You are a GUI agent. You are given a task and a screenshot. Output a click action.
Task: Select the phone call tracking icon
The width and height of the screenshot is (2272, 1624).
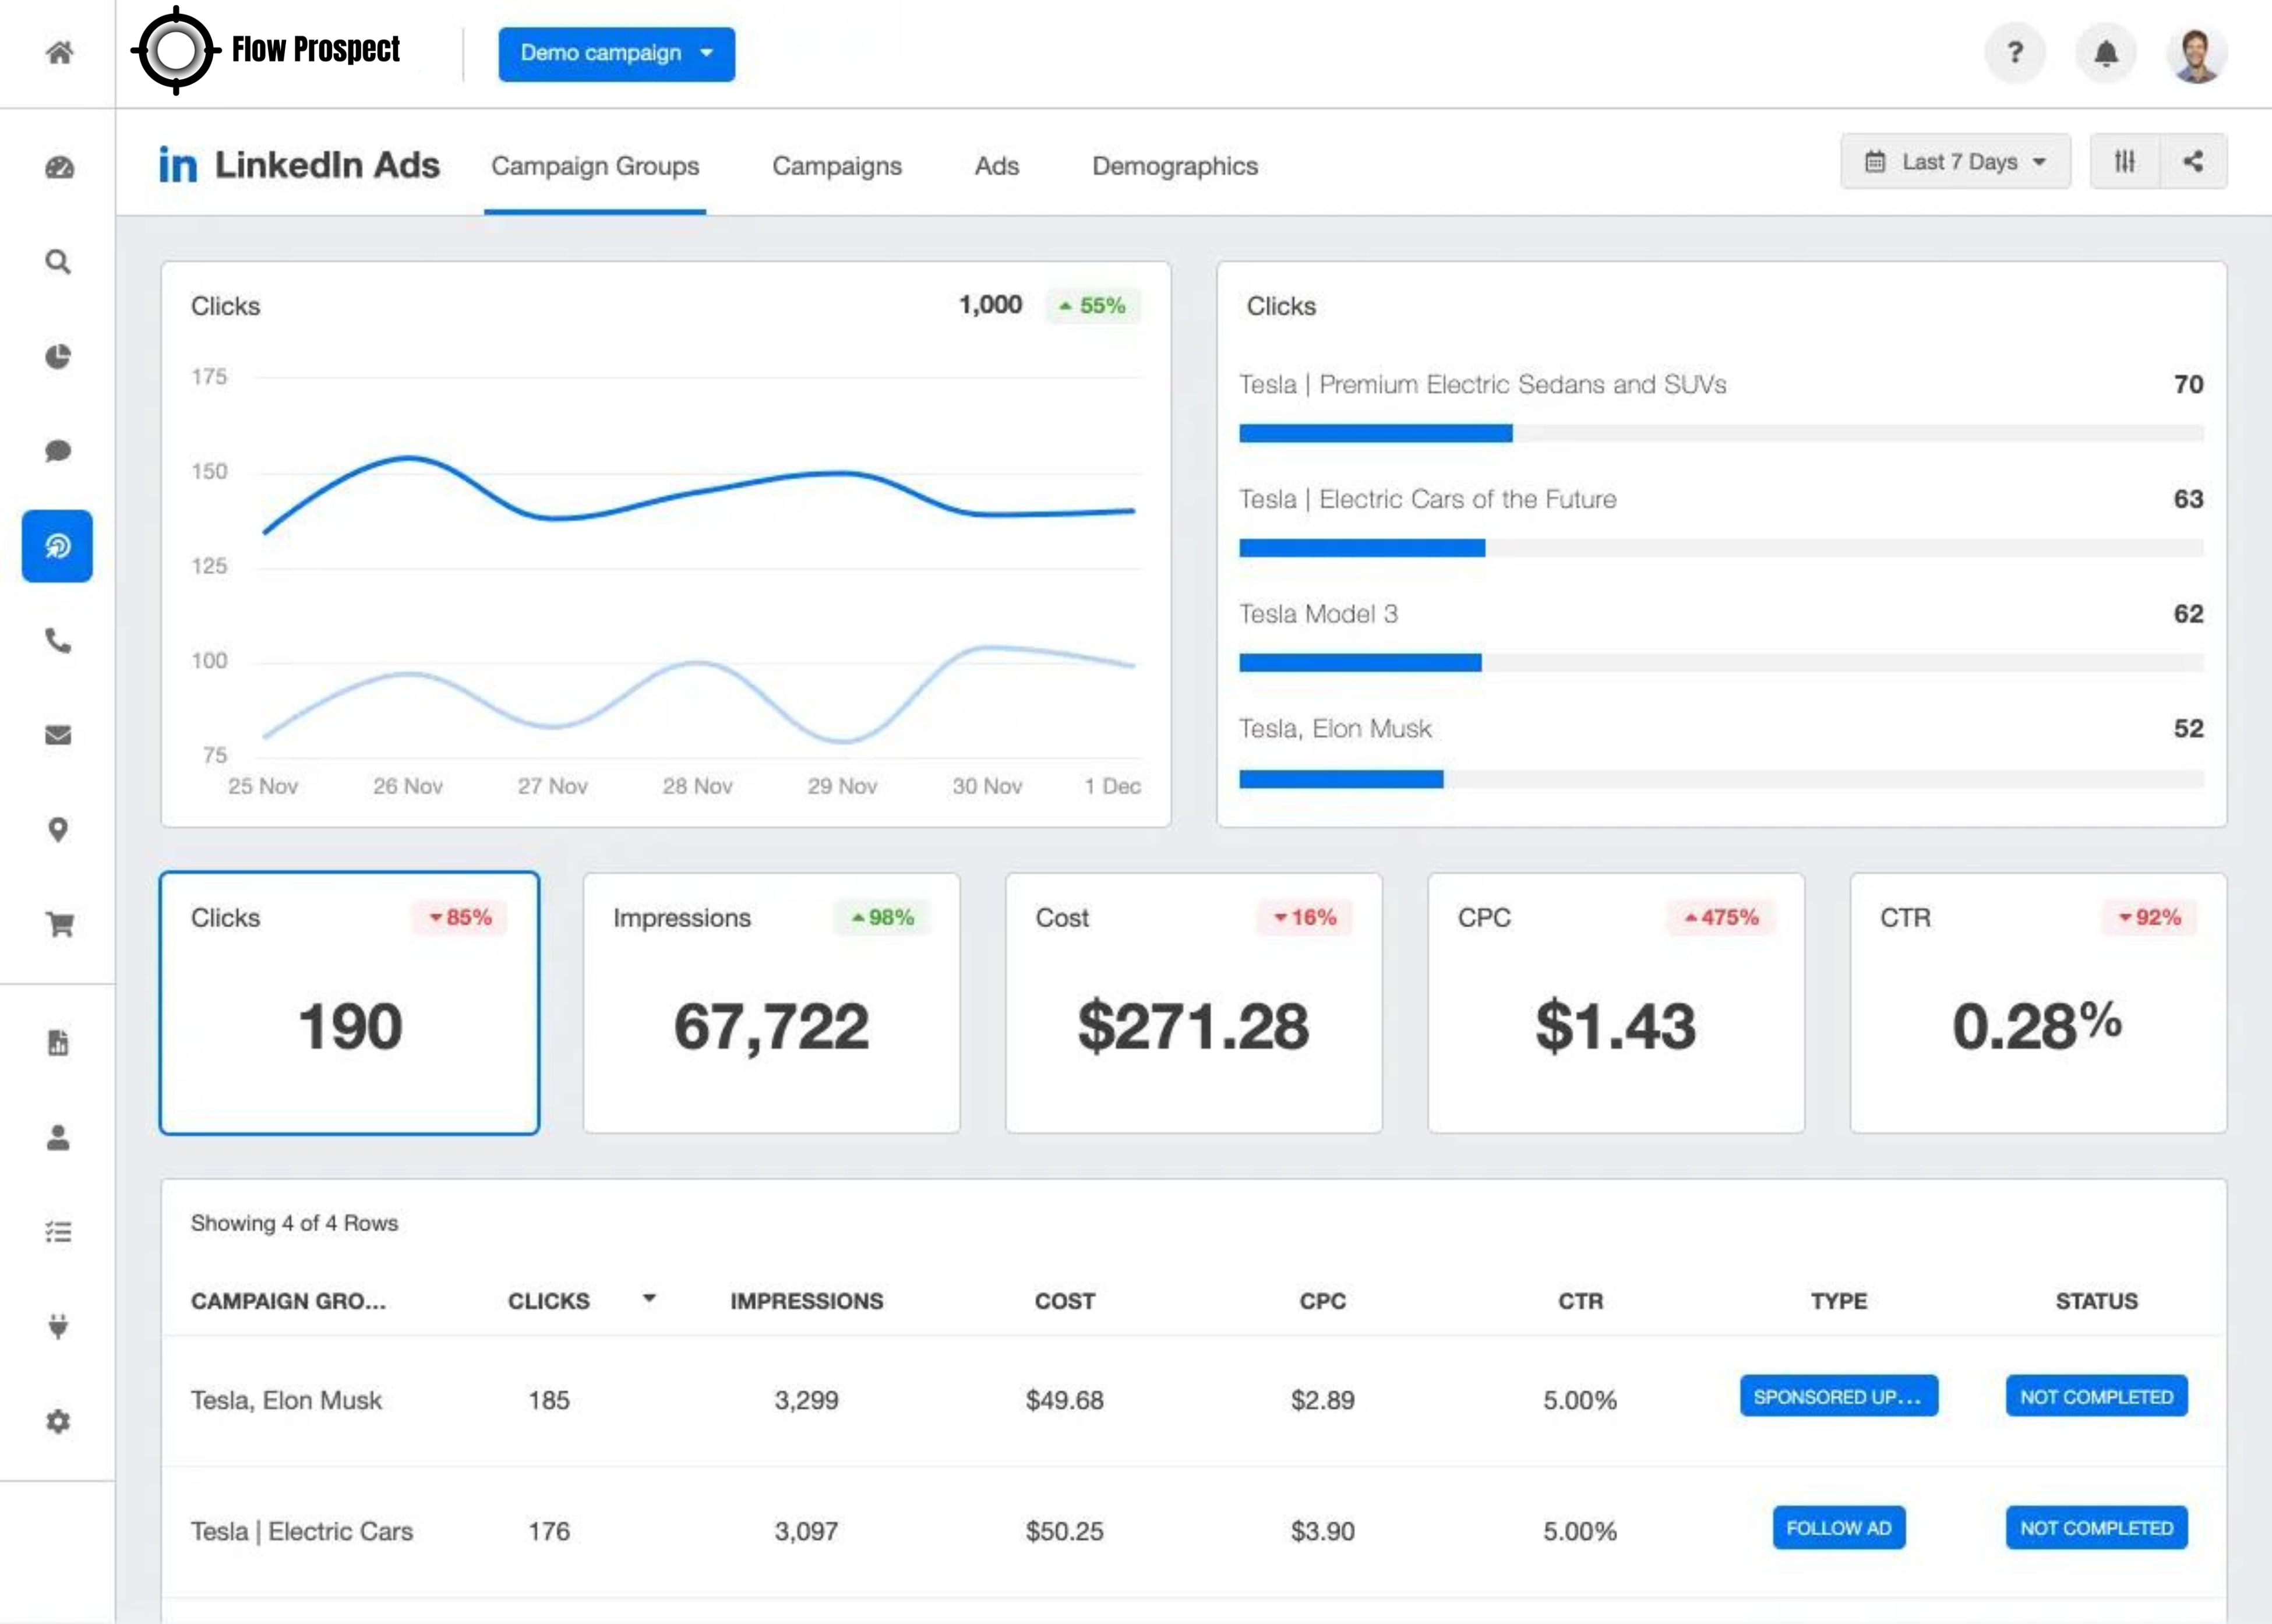(x=58, y=640)
